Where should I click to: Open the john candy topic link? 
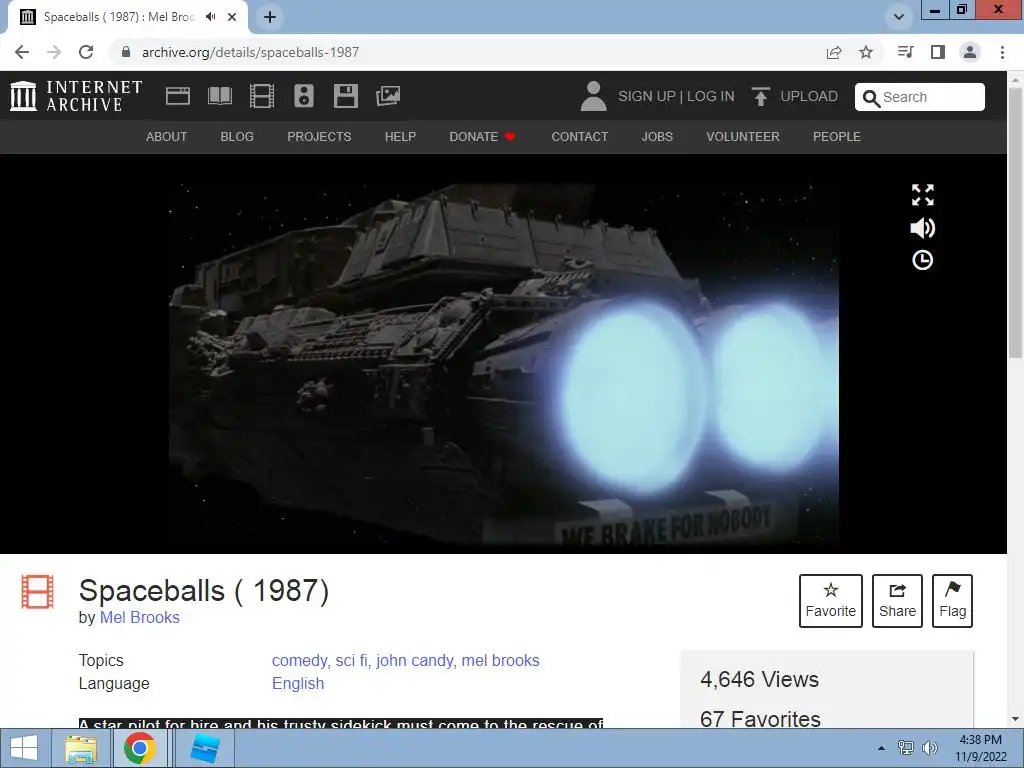415,661
